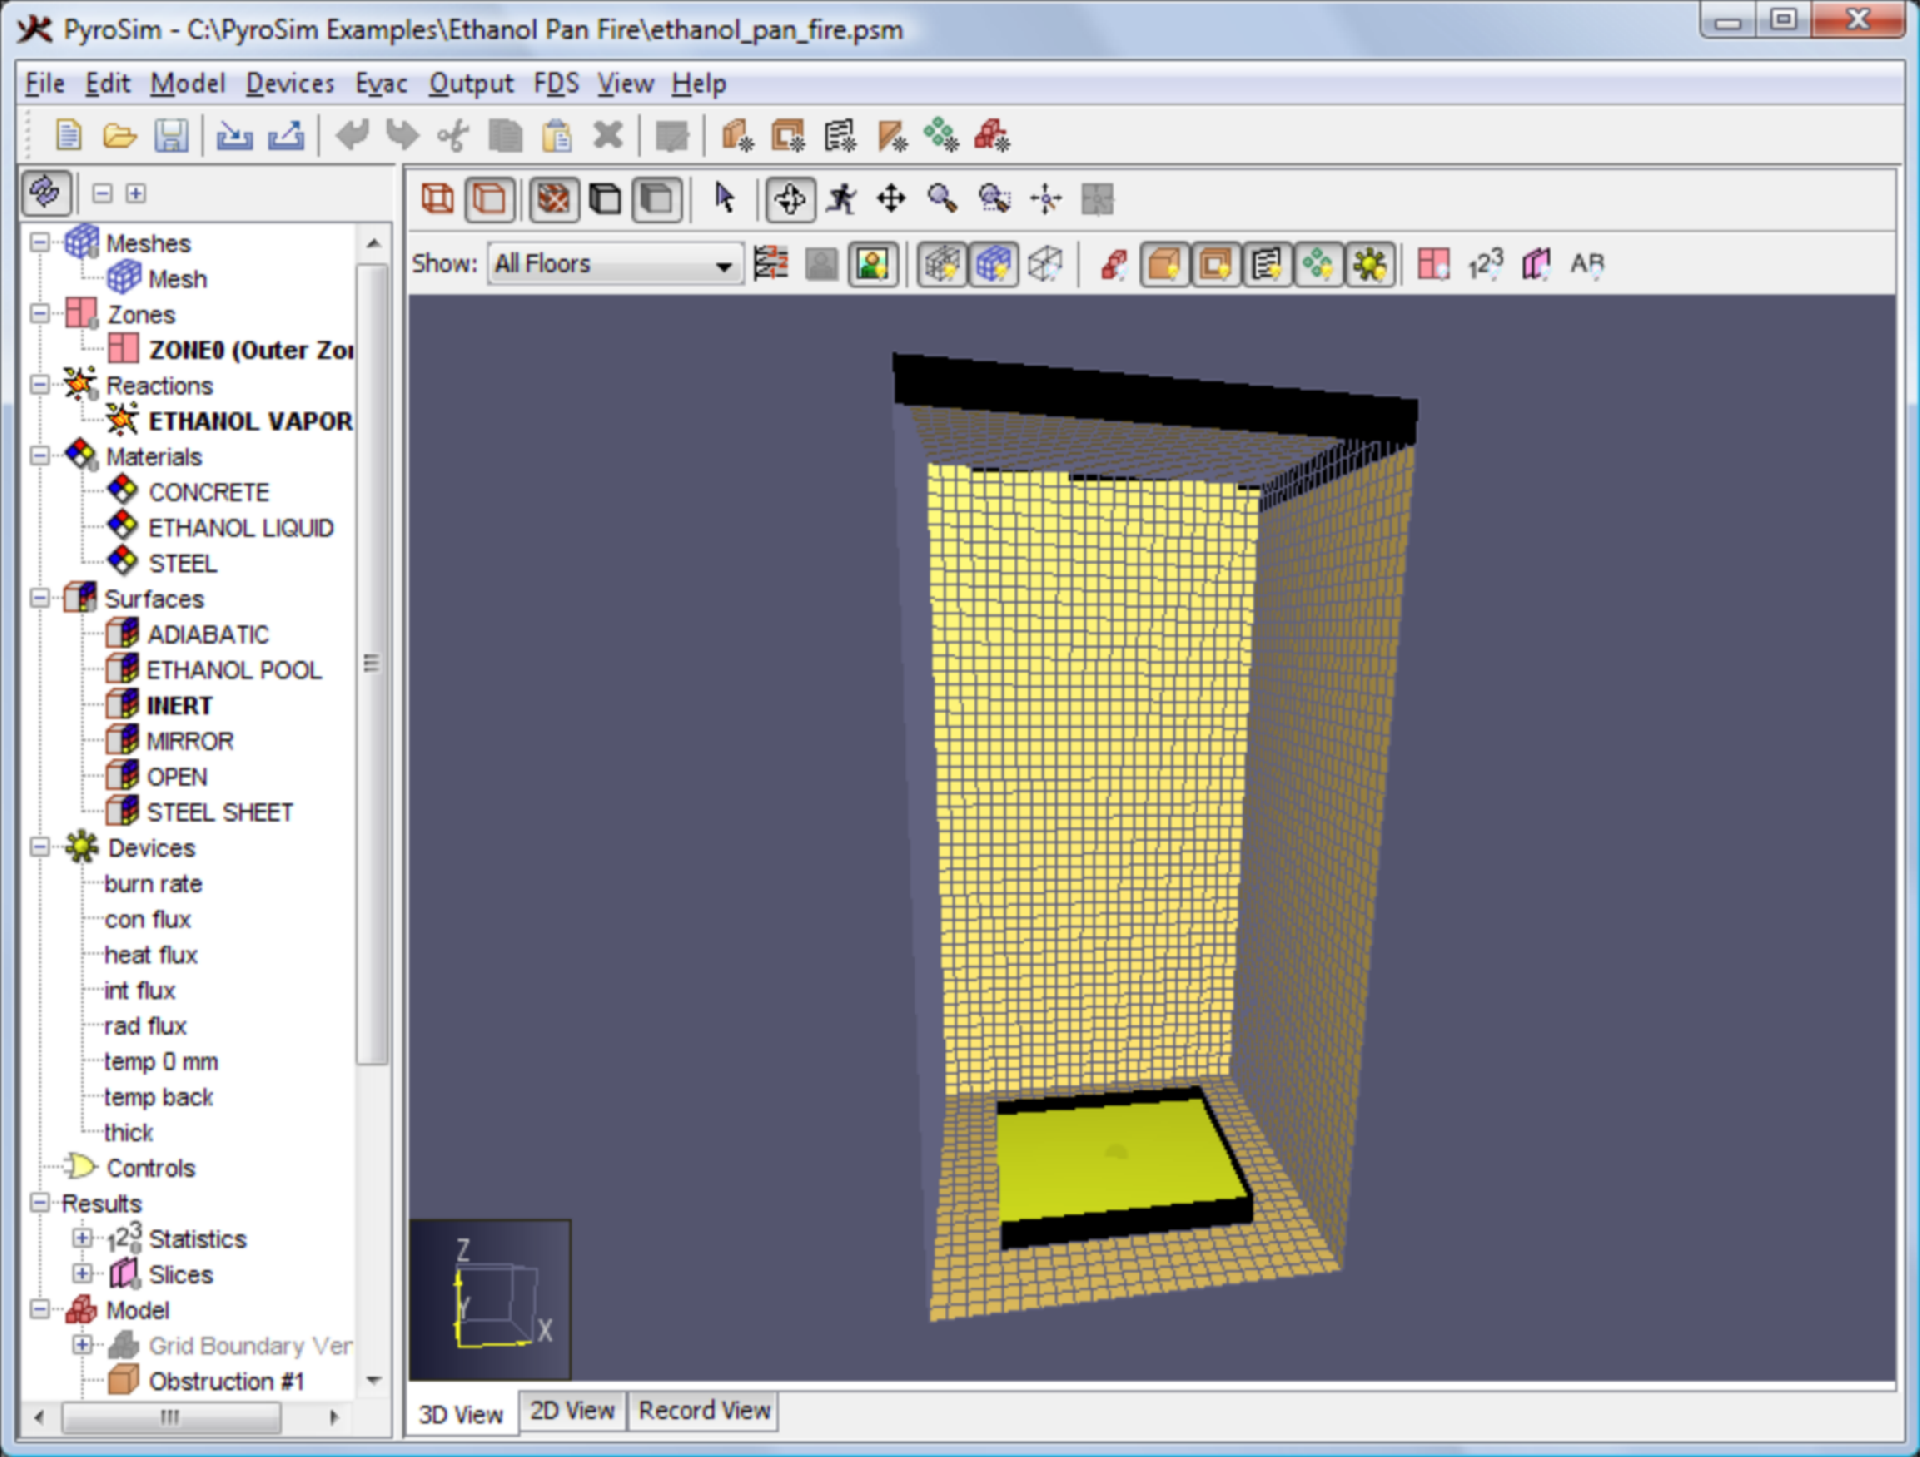Select the heat flux device

point(151,955)
